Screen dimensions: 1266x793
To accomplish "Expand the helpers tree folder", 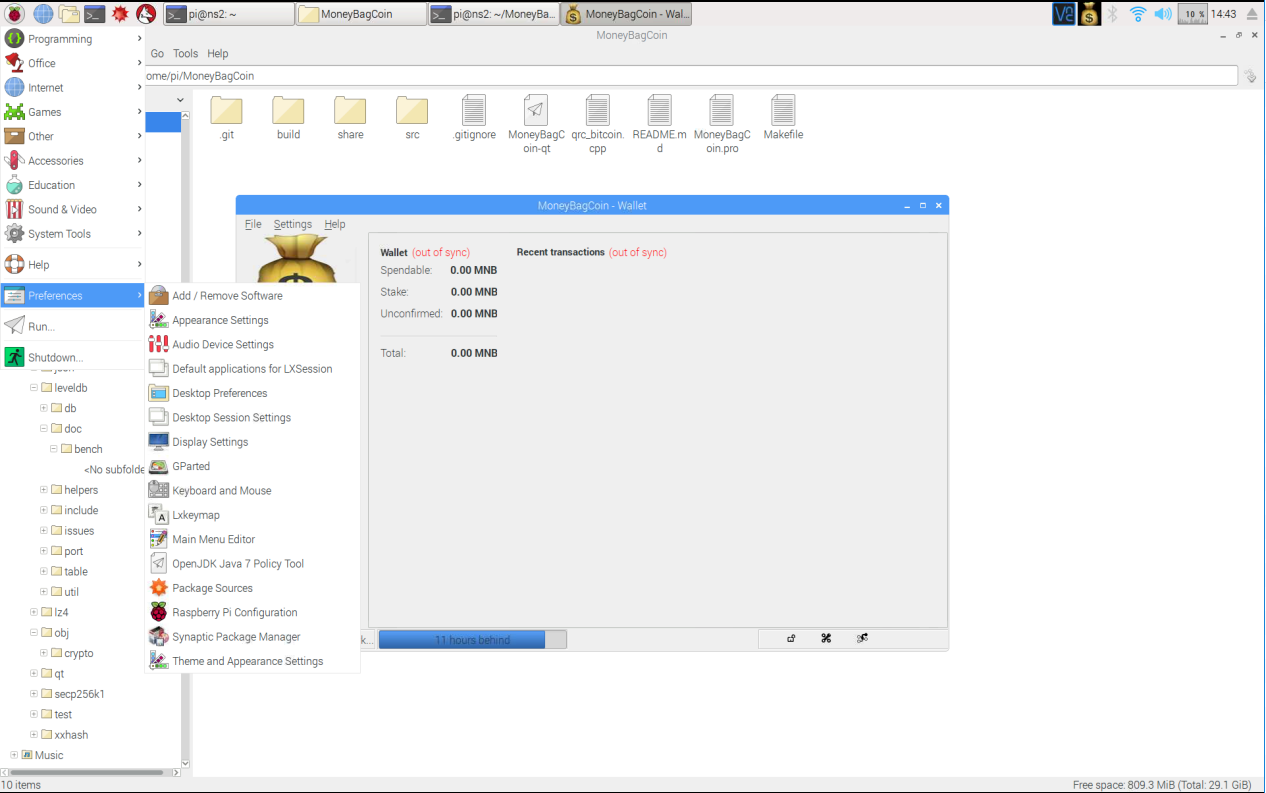I will tap(43, 490).
